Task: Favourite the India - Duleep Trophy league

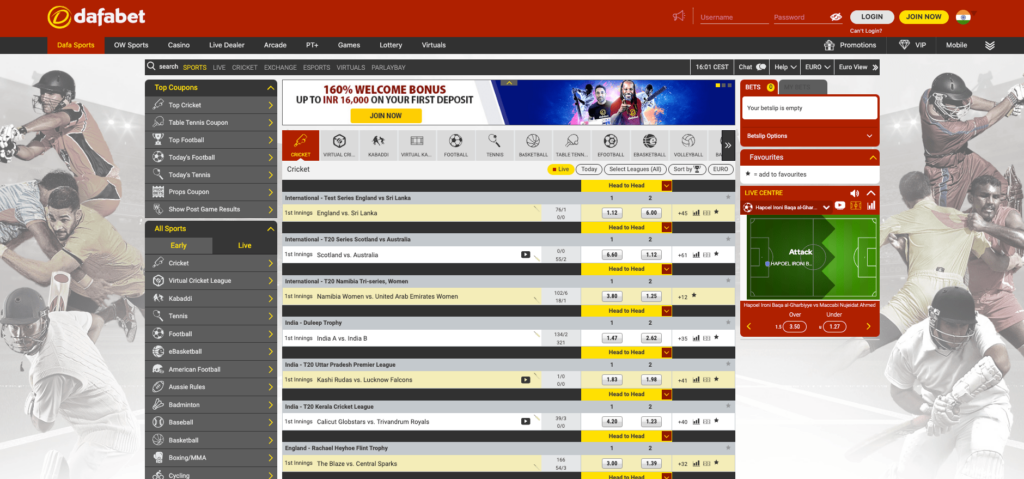Action: [728, 323]
